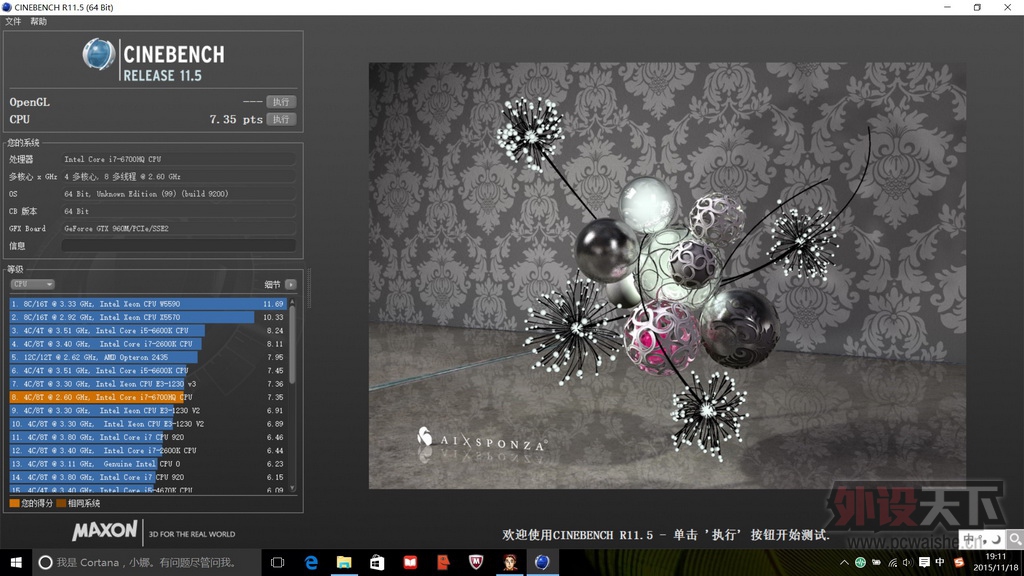Click the ranking list scroll-down arrow
This screenshot has height=576, width=1024.
(292, 488)
